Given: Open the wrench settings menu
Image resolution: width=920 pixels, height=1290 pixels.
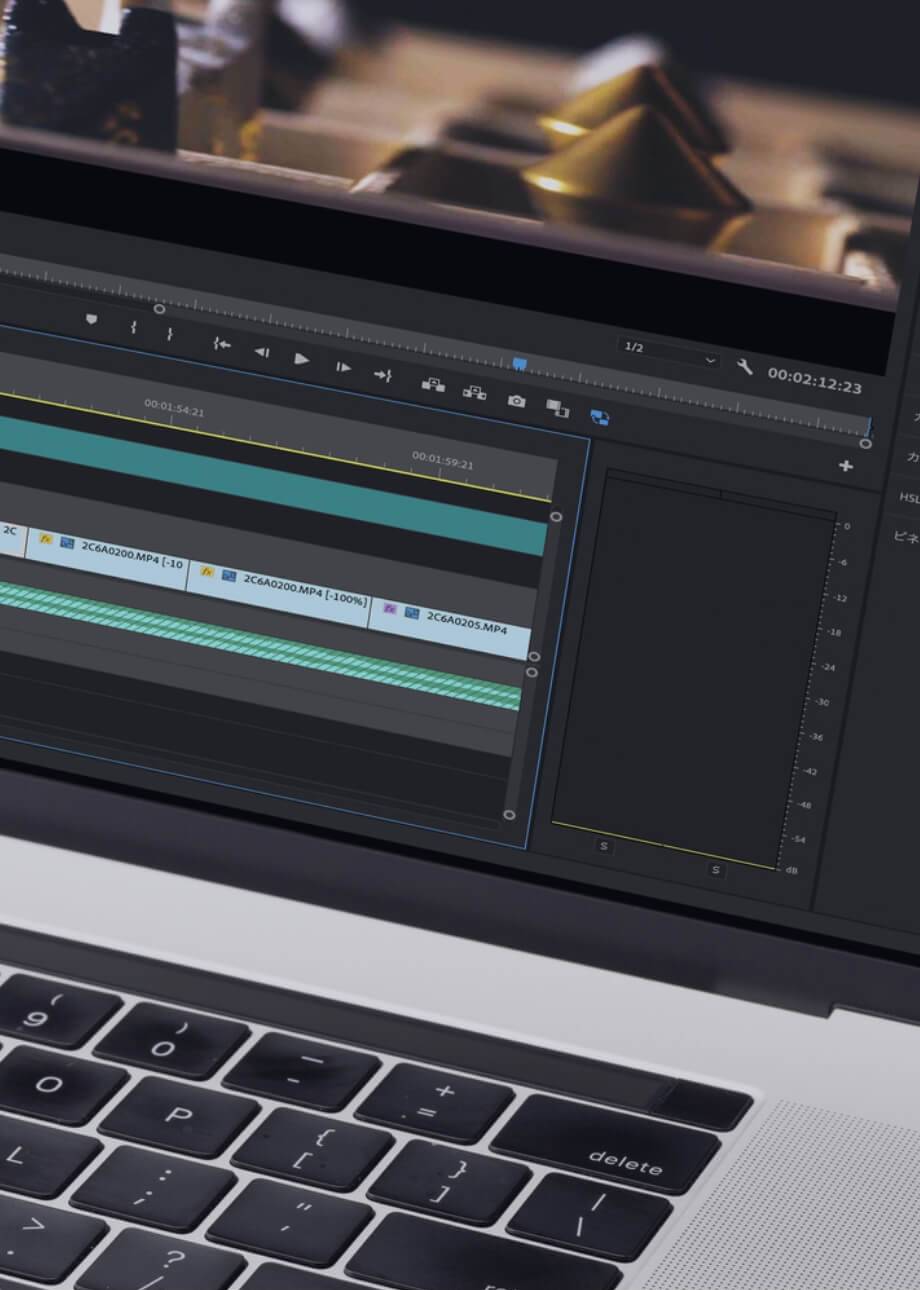Looking at the screenshot, I should pos(745,368).
